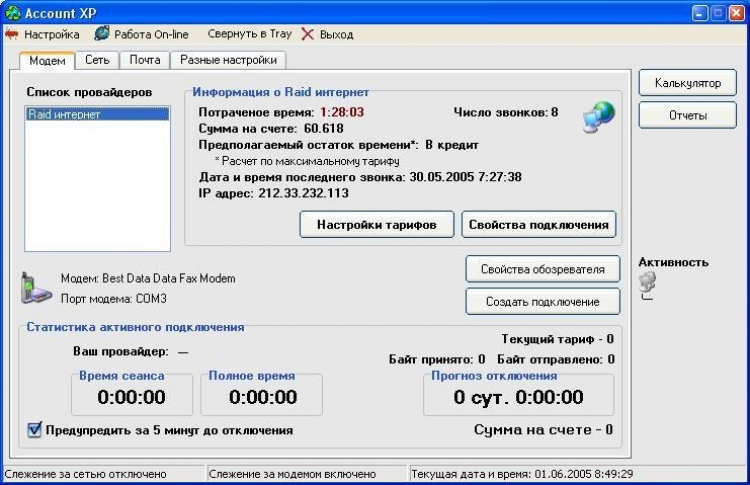
Task: Click the last call date 30.05.2005 7:27:38
Action: click(x=465, y=177)
